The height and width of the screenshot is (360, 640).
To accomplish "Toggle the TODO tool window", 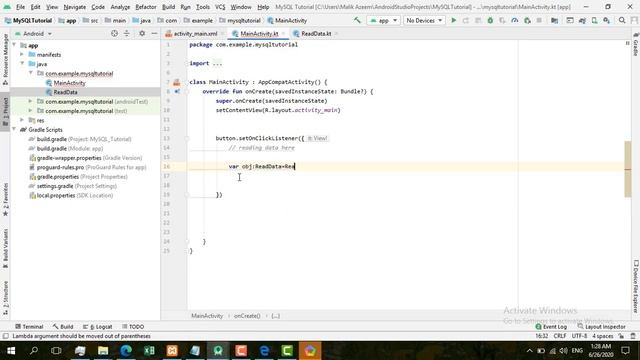I will point(133,327).
